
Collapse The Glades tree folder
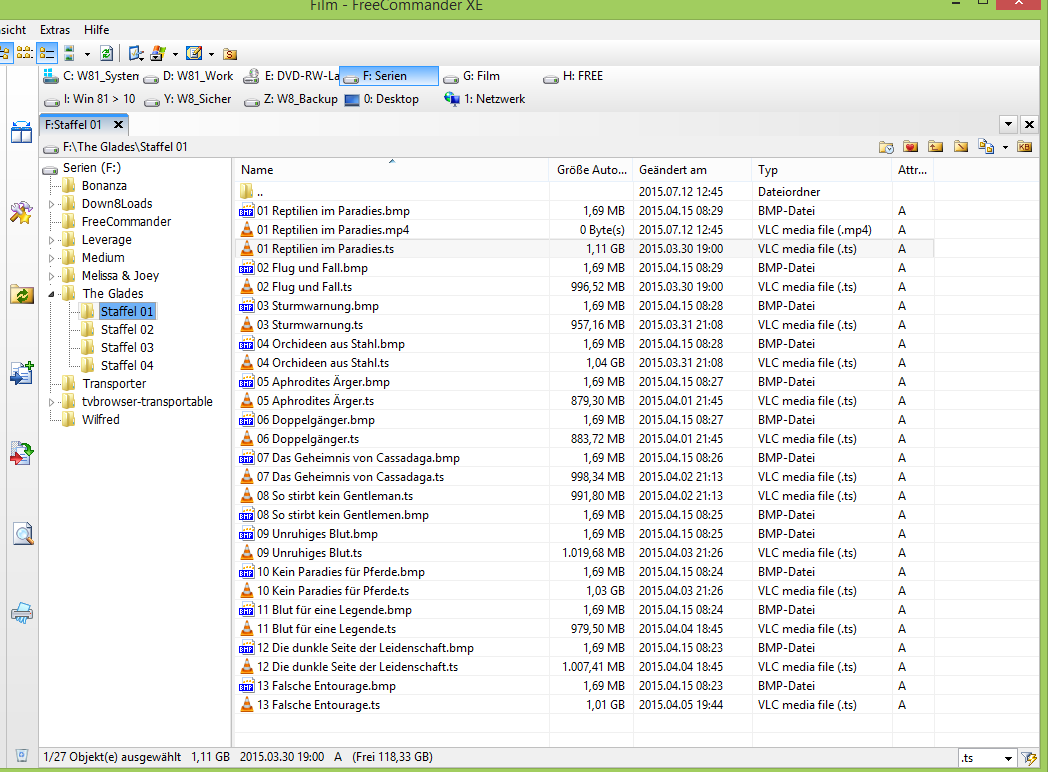[51, 294]
